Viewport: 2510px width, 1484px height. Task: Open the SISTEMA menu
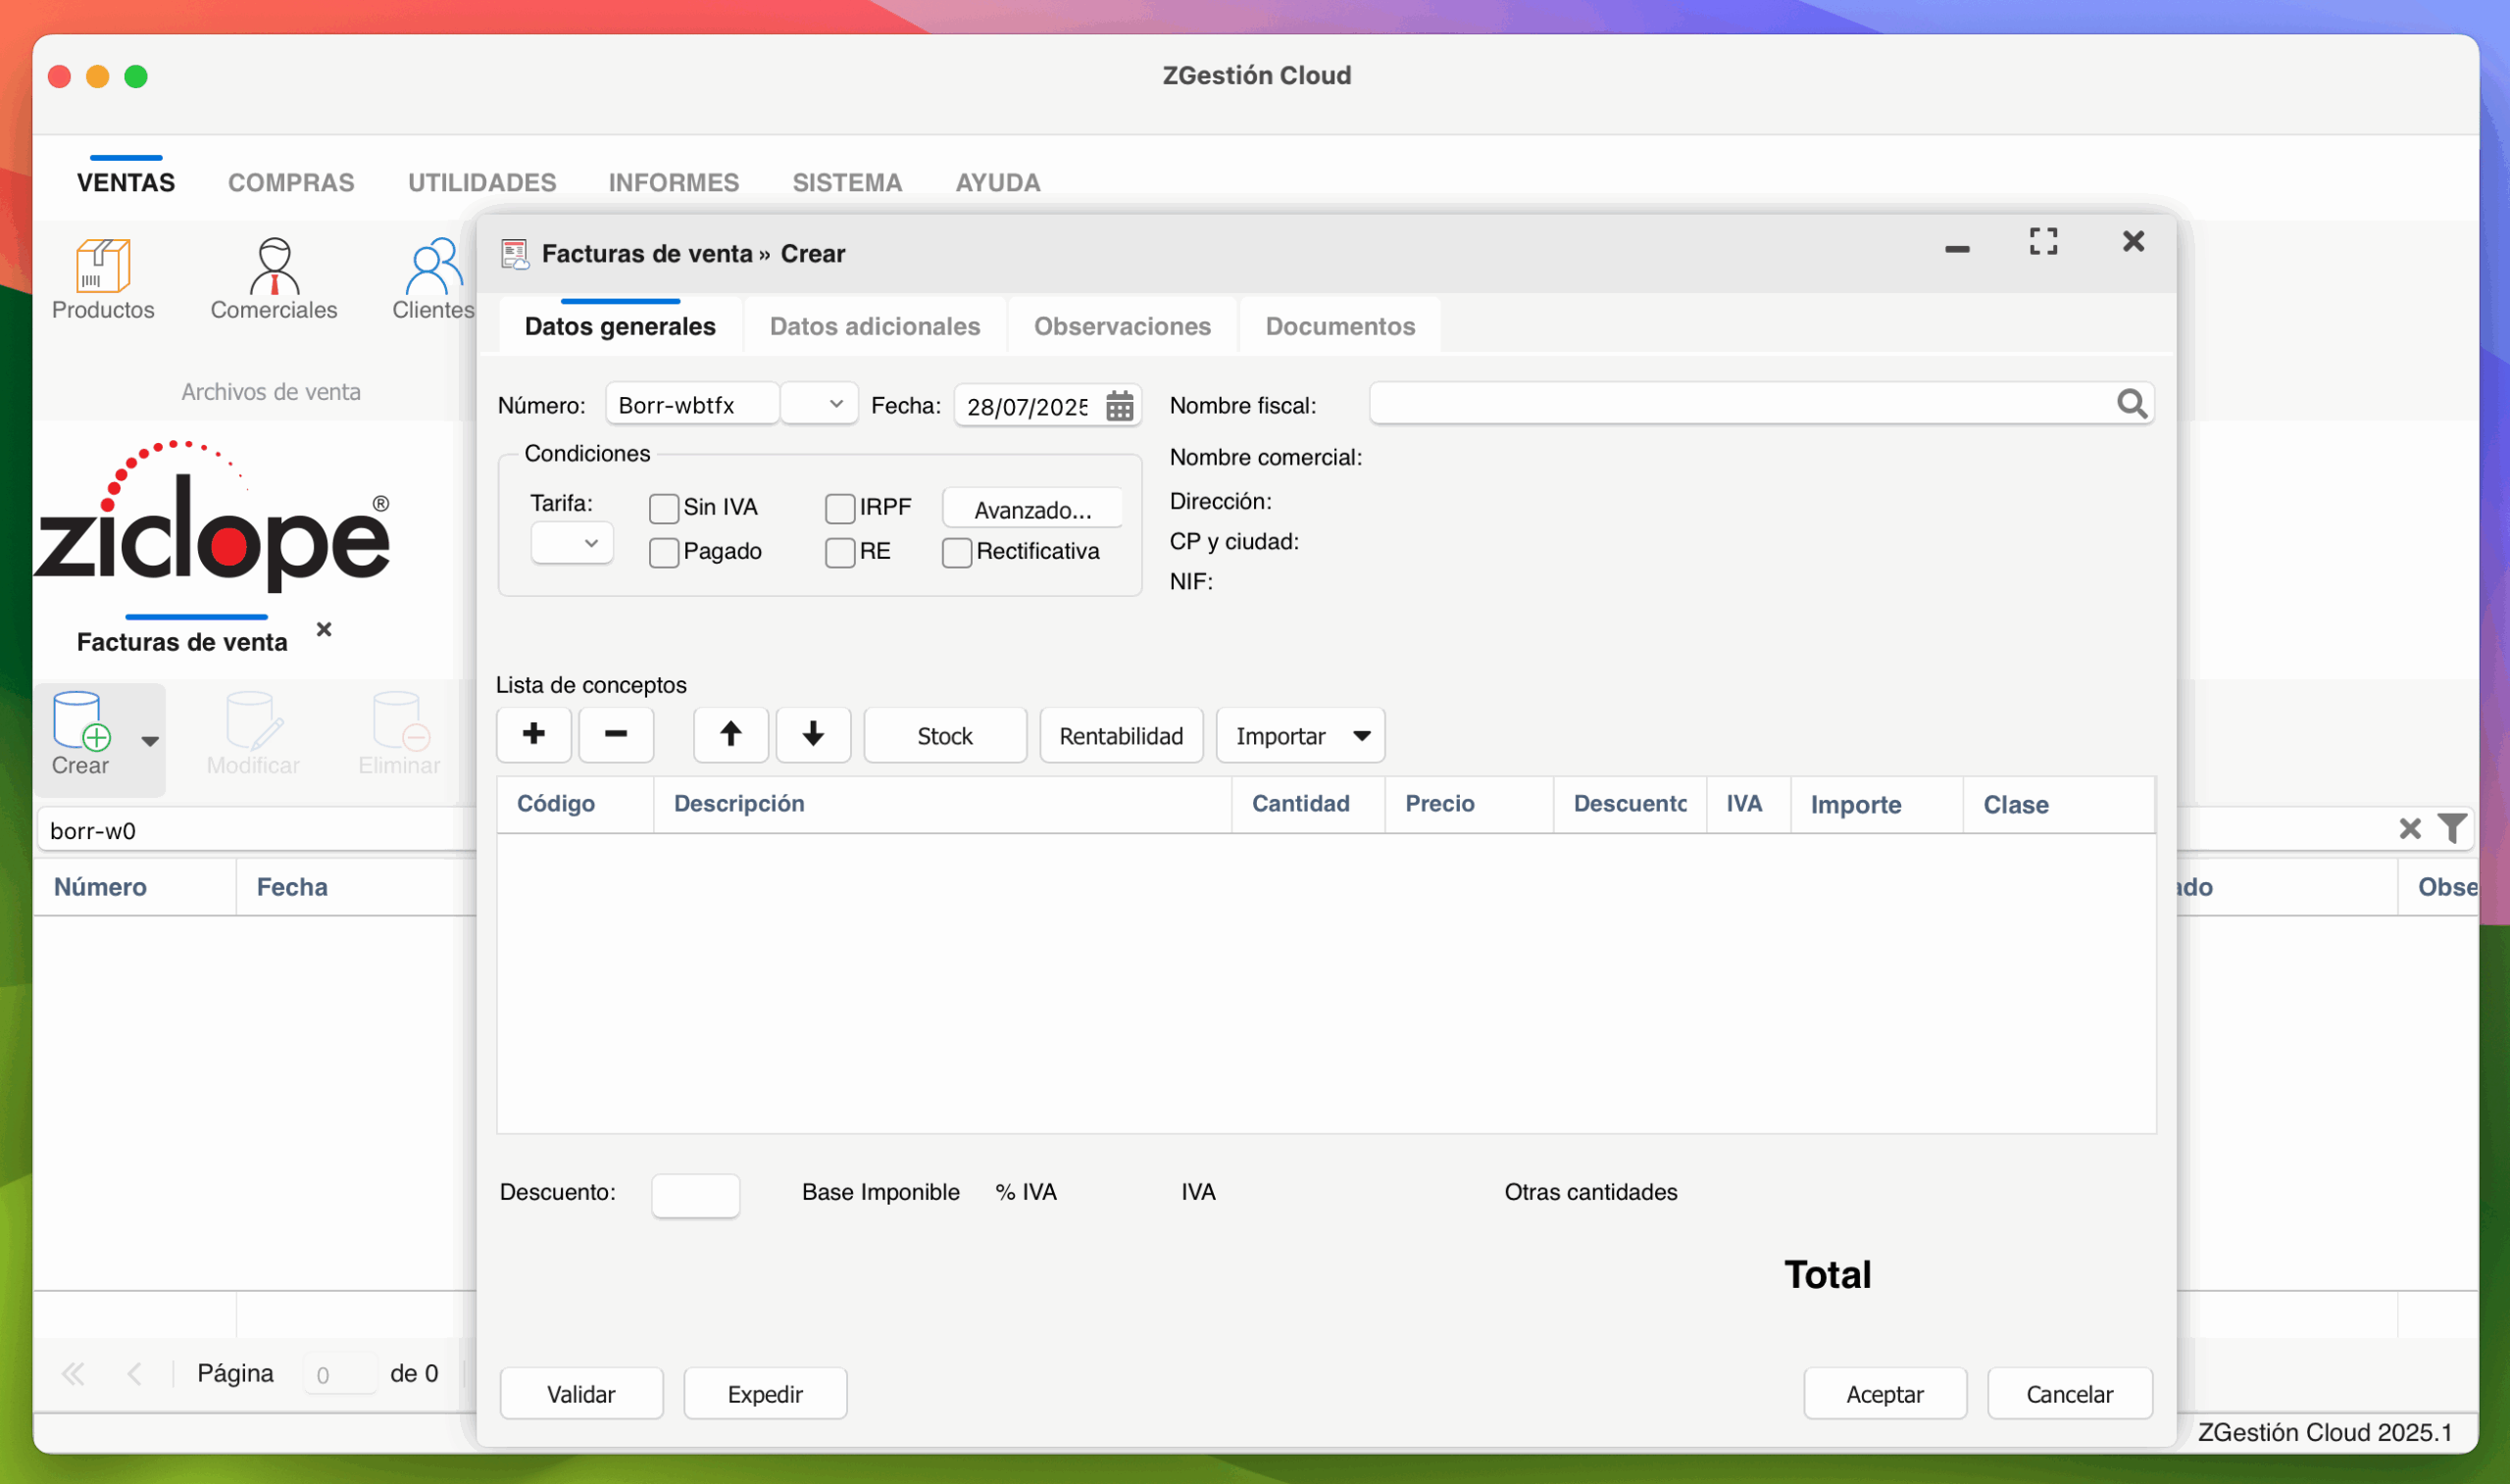(847, 182)
